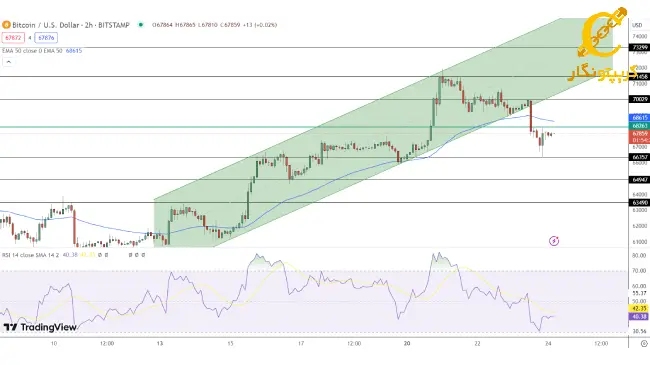Click date 13 on the time axis
The image size is (650, 365).
(160, 343)
